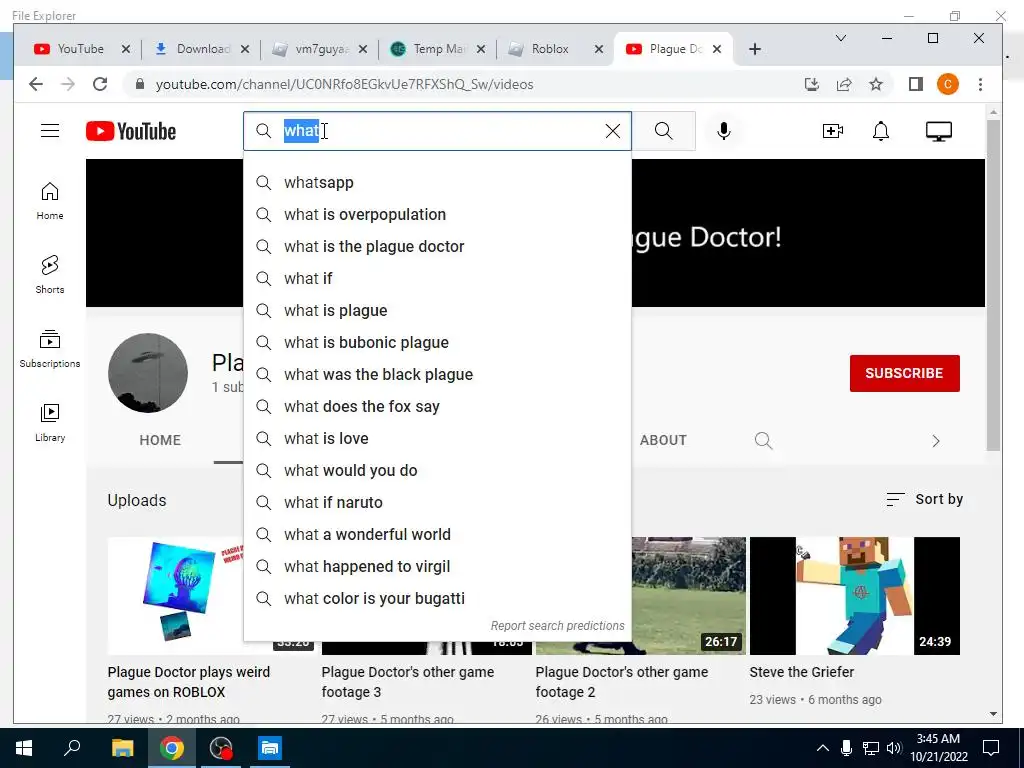This screenshot has width=1024, height=768.
Task: Select 'what is the plague doctor' suggestion
Action: (437, 246)
